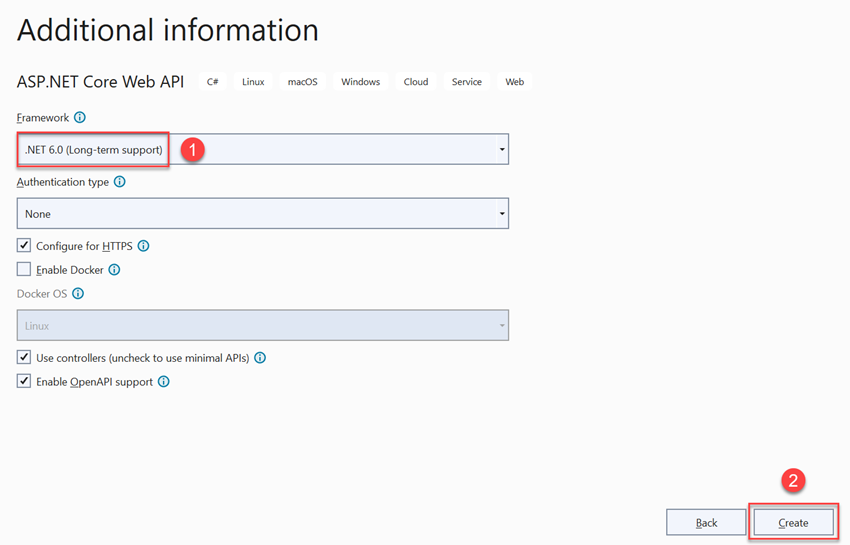Click the Authentication type info icon

point(120,182)
